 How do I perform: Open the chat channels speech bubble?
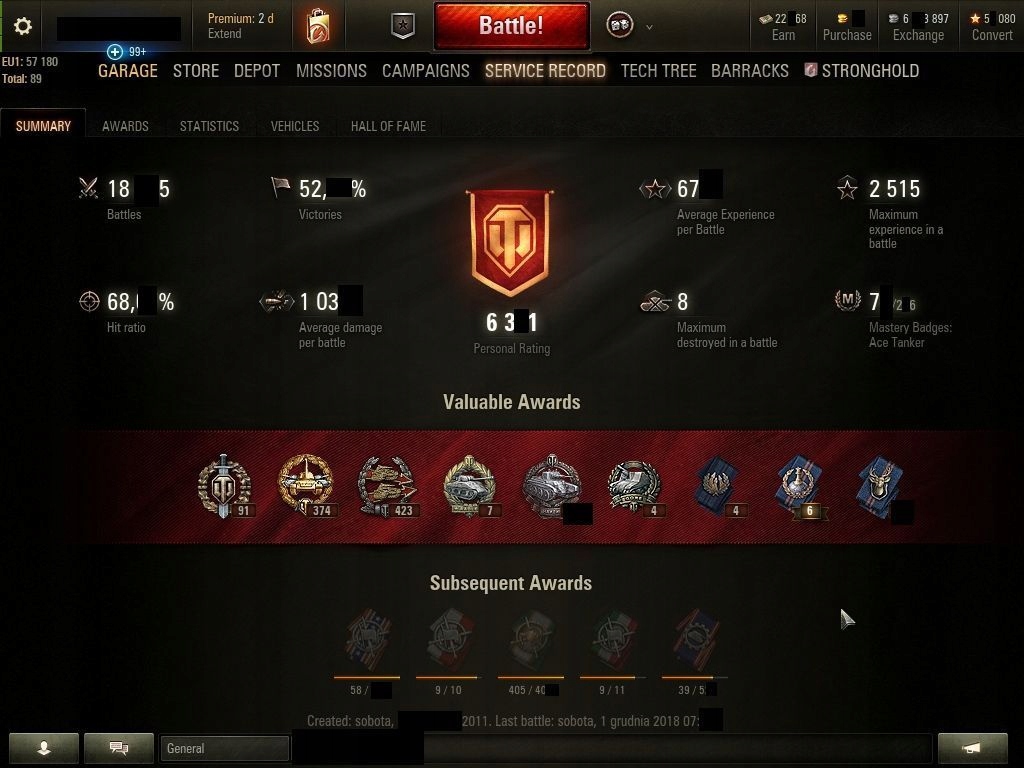119,748
